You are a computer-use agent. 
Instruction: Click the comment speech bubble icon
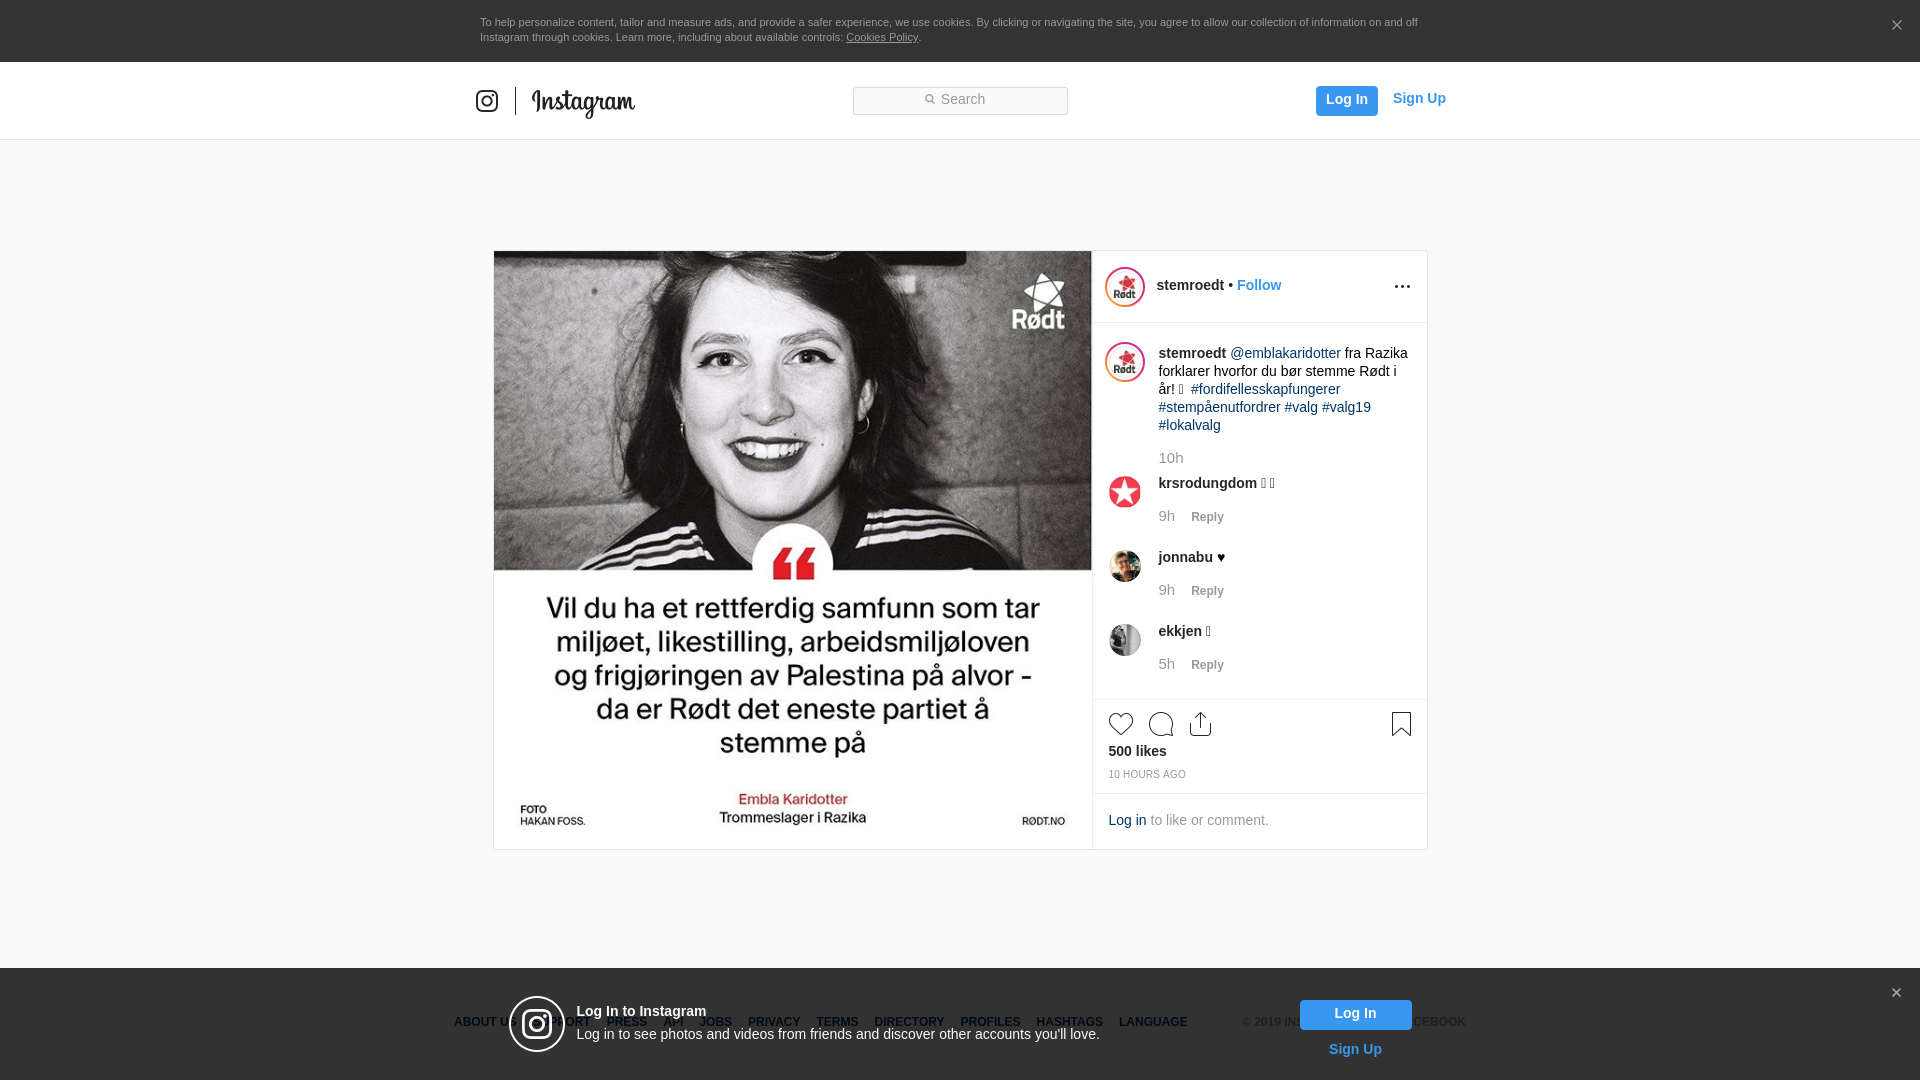[1161, 724]
